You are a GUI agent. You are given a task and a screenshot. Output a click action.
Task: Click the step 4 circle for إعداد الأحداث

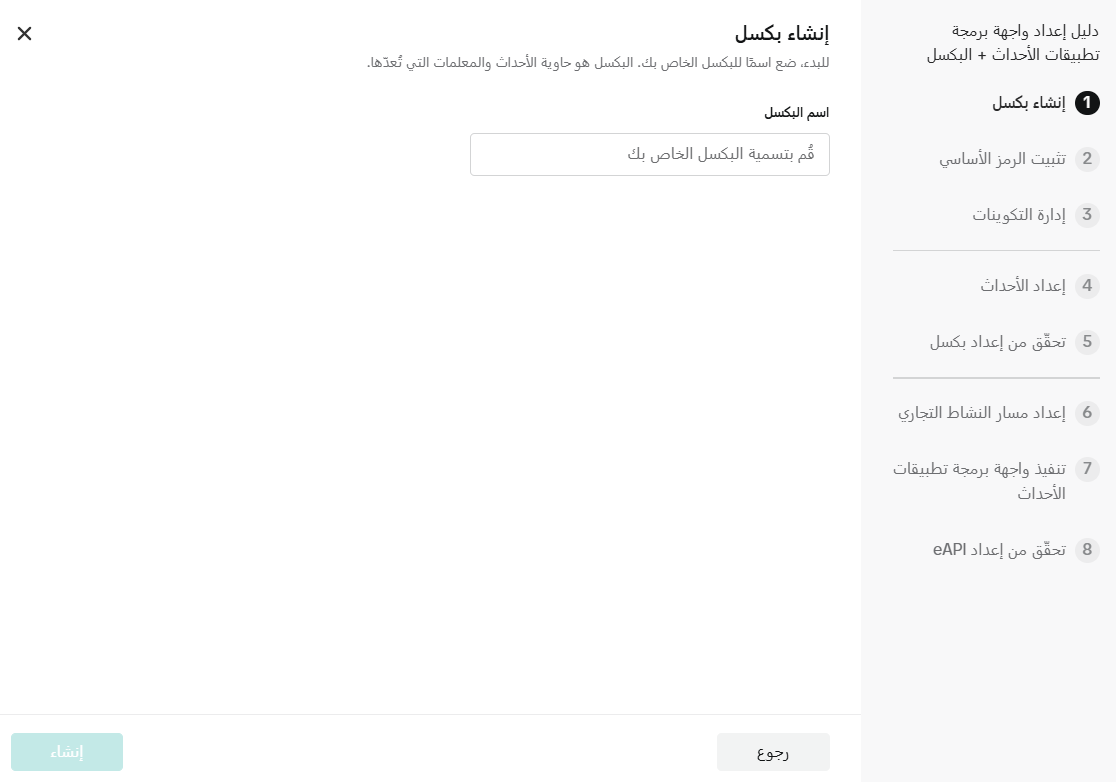[x=1087, y=285]
